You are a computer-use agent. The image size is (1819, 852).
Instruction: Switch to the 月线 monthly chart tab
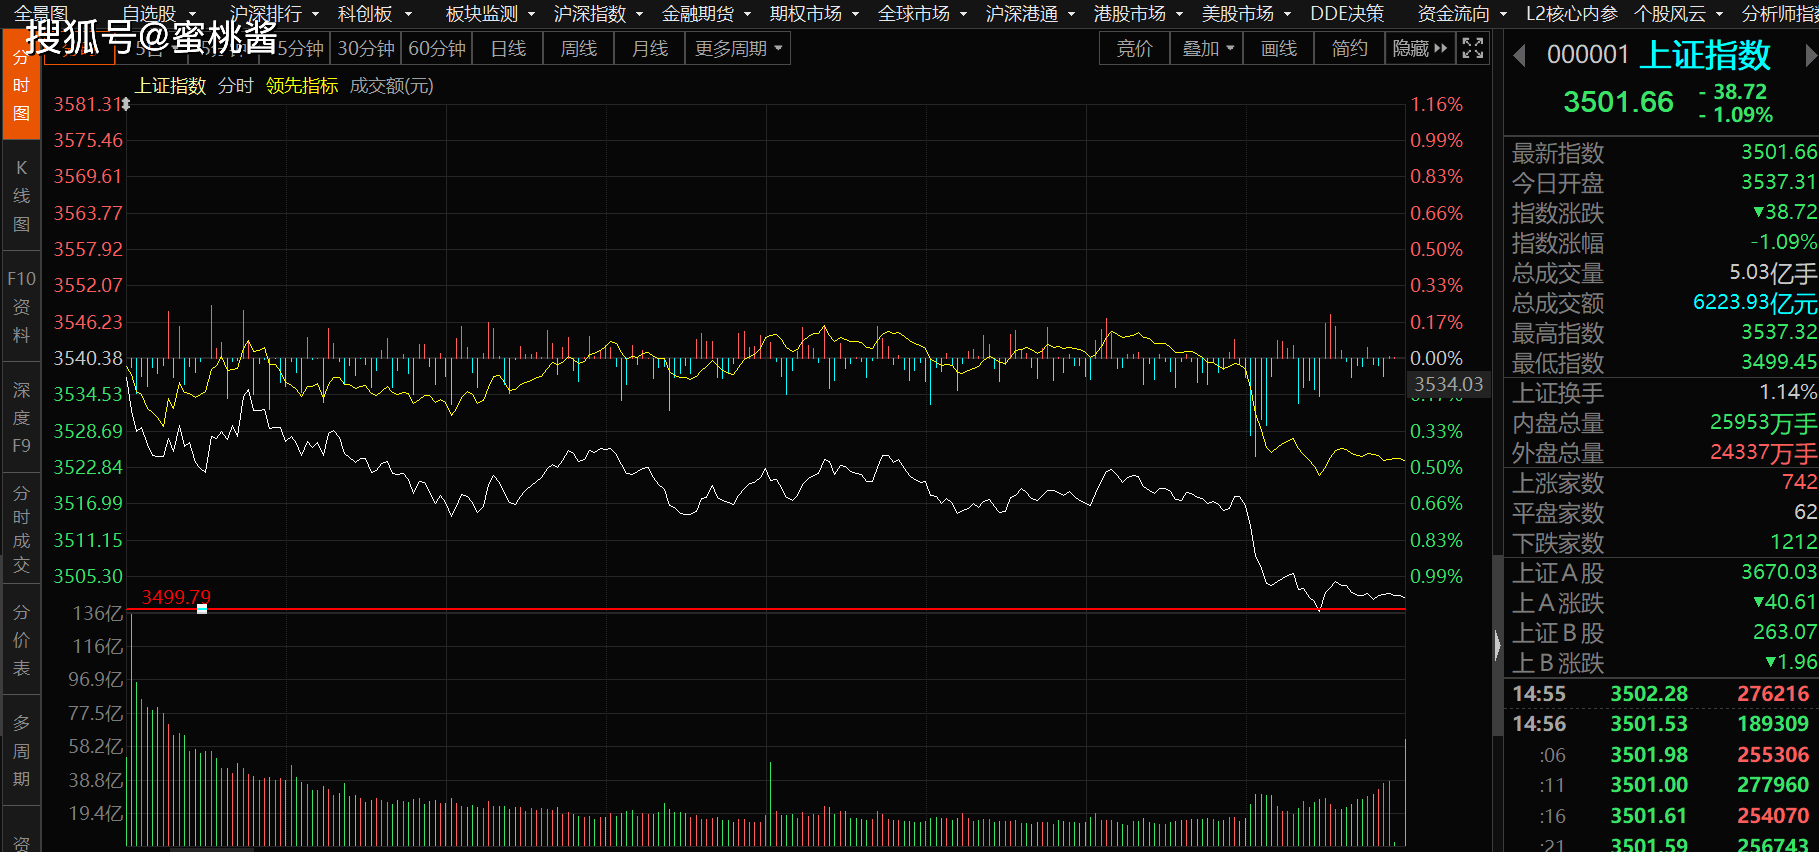[x=650, y=48]
